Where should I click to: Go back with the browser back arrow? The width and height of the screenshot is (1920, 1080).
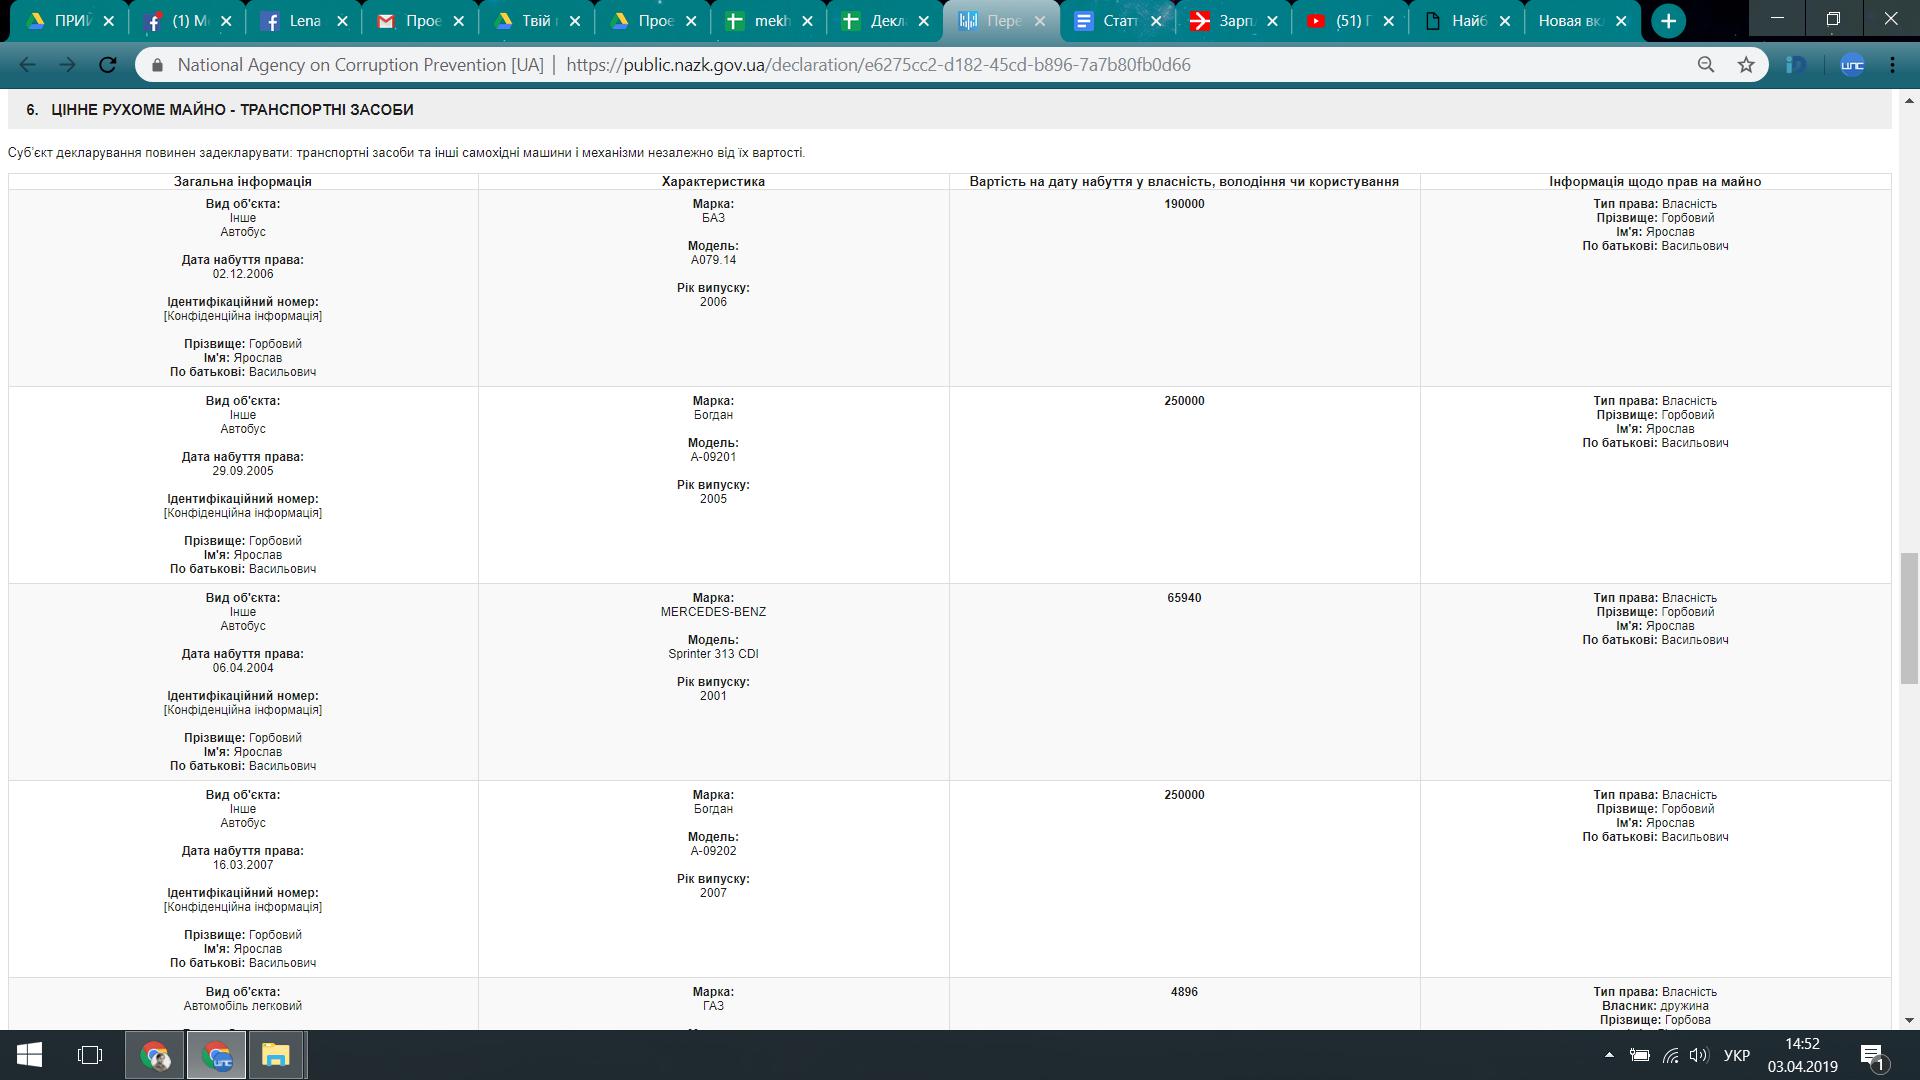28,65
